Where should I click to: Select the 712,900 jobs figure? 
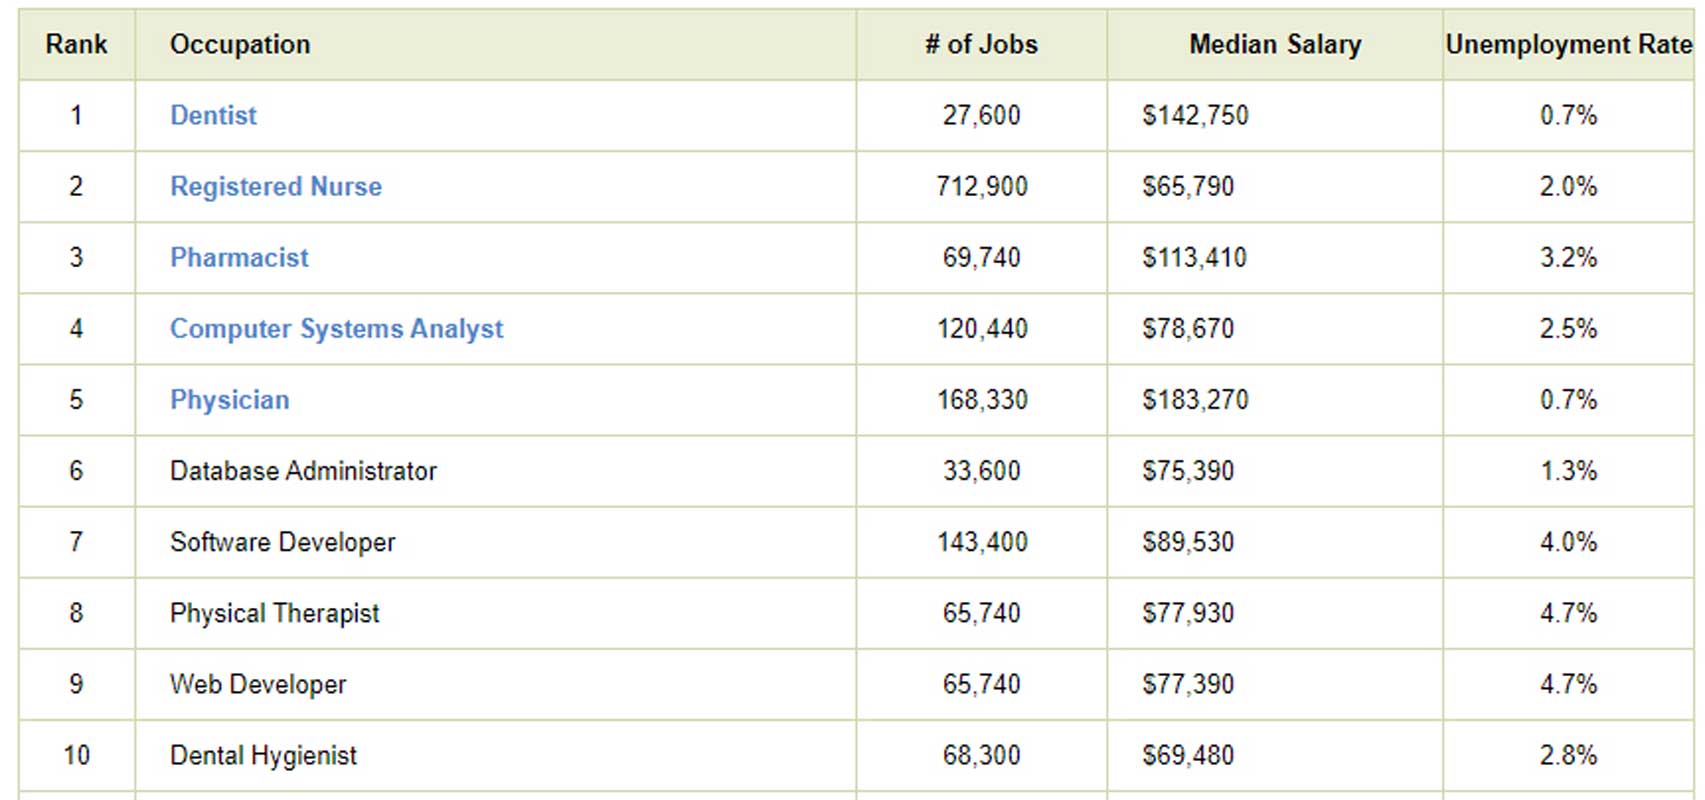coord(981,187)
